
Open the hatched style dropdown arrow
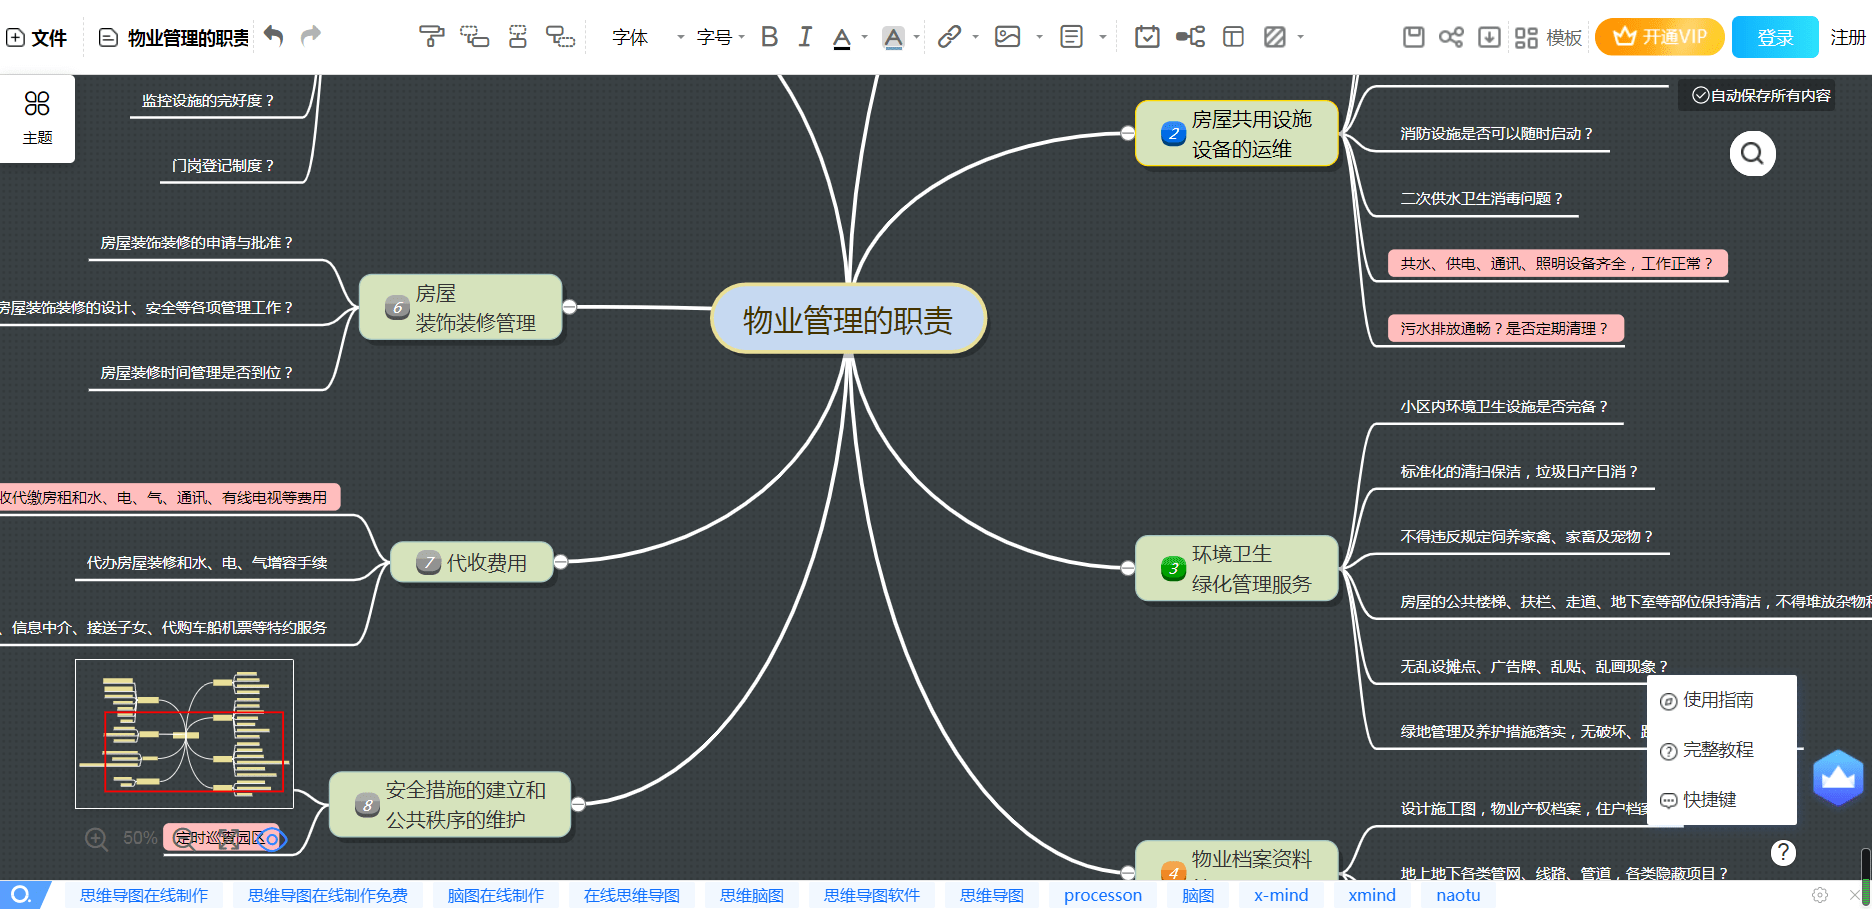click(1300, 37)
